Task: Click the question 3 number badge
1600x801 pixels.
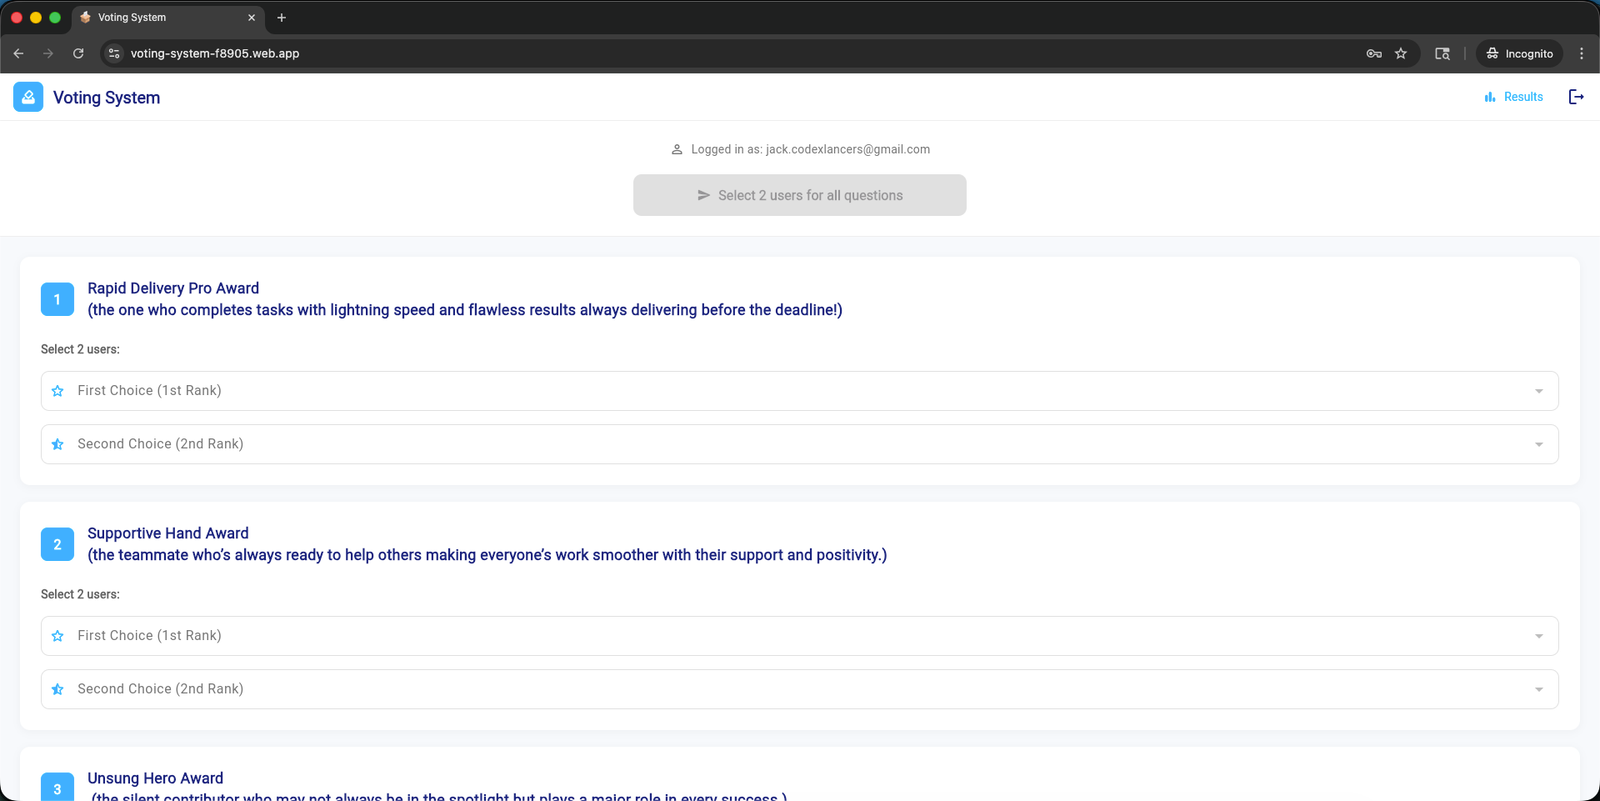Action: (x=57, y=787)
